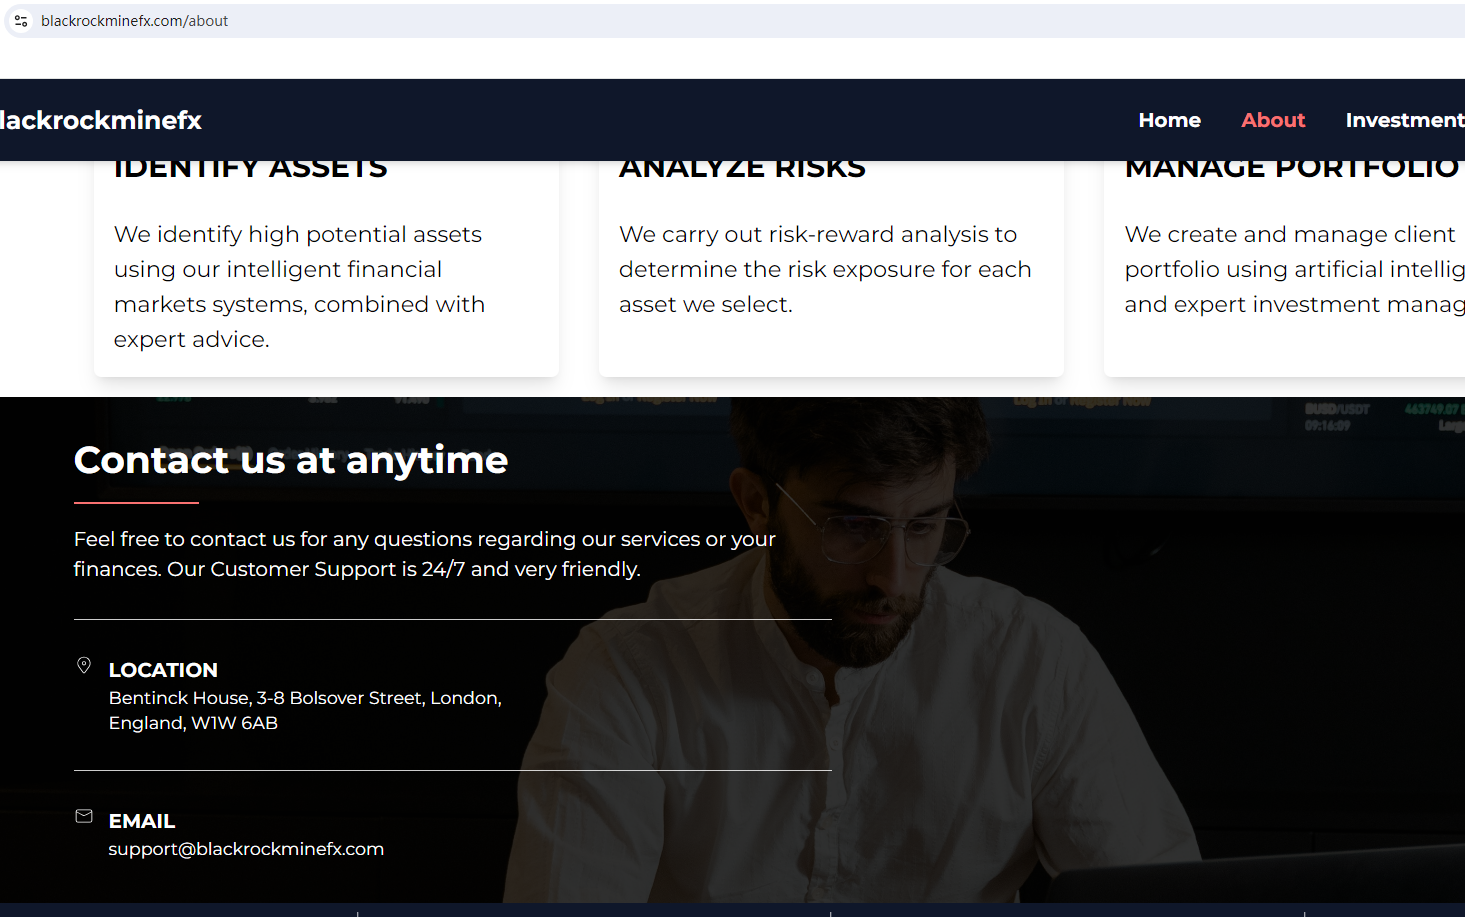Open the Investment menu item
This screenshot has height=917, width=1465.
pyautogui.click(x=1405, y=120)
